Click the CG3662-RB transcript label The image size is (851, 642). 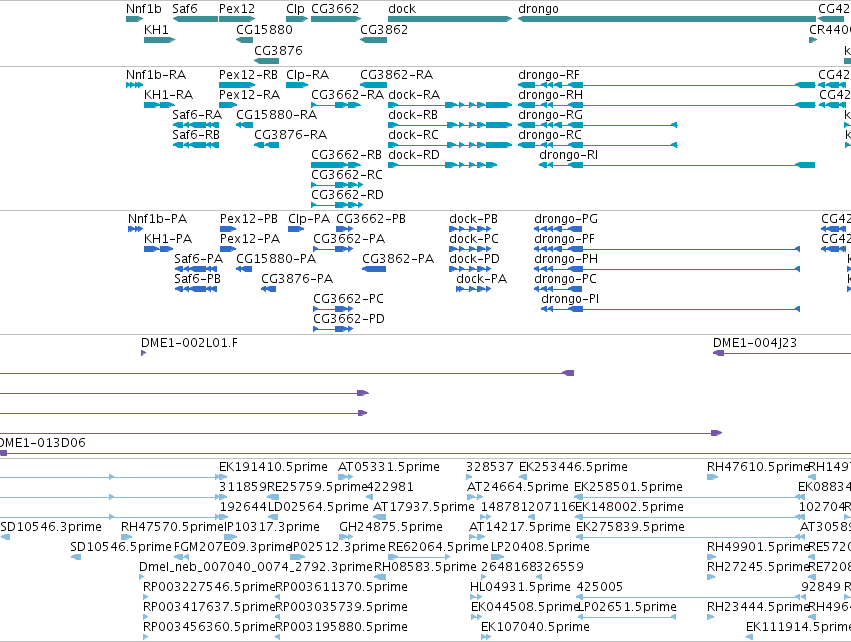(x=346, y=155)
